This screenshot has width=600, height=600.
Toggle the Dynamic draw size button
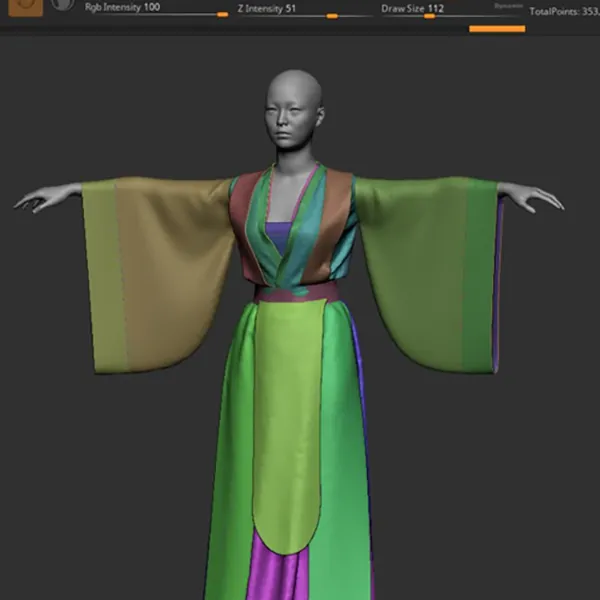click(508, 6)
